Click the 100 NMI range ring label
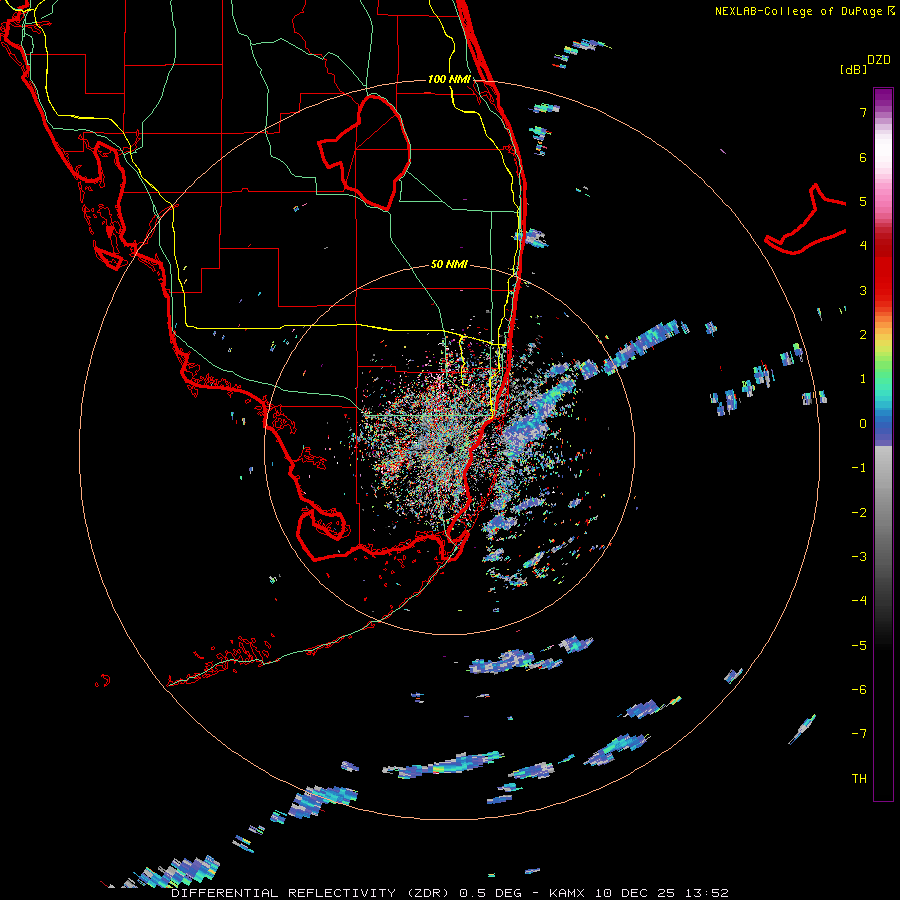 (x=449, y=79)
